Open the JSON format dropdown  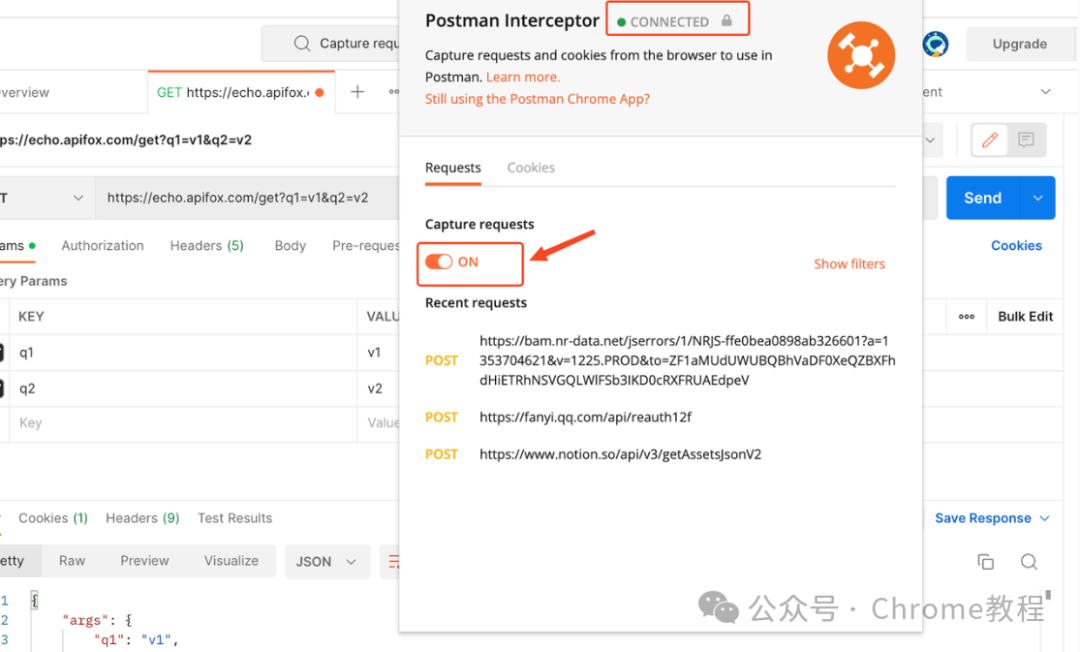pyautogui.click(x=326, y=562)
